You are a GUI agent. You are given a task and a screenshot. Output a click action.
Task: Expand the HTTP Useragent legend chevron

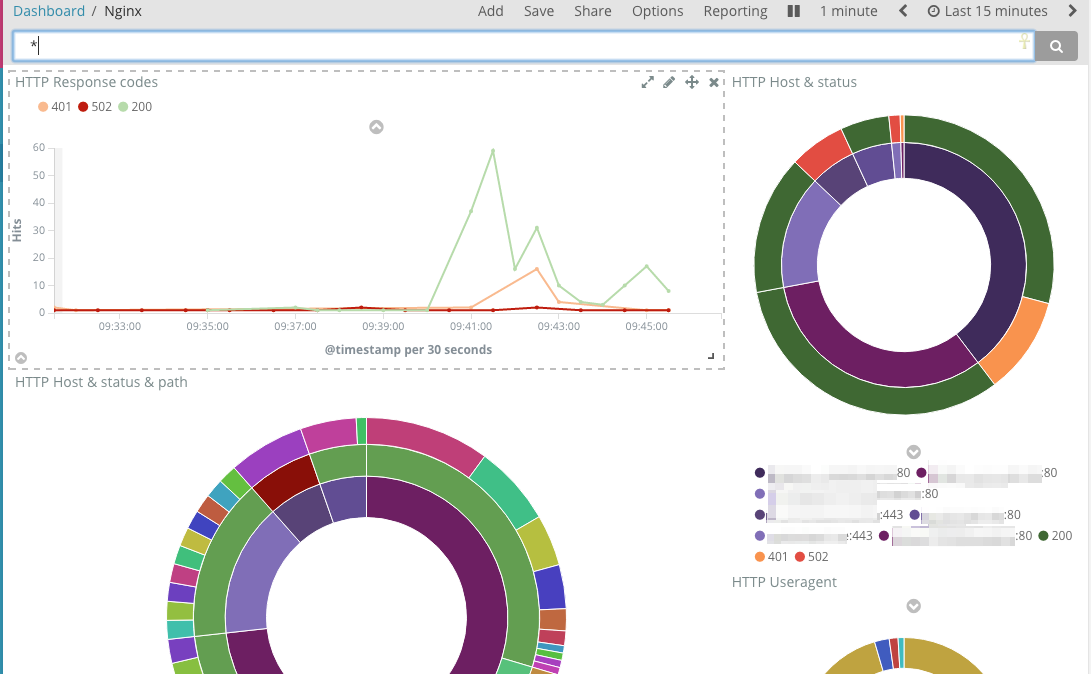914,607
